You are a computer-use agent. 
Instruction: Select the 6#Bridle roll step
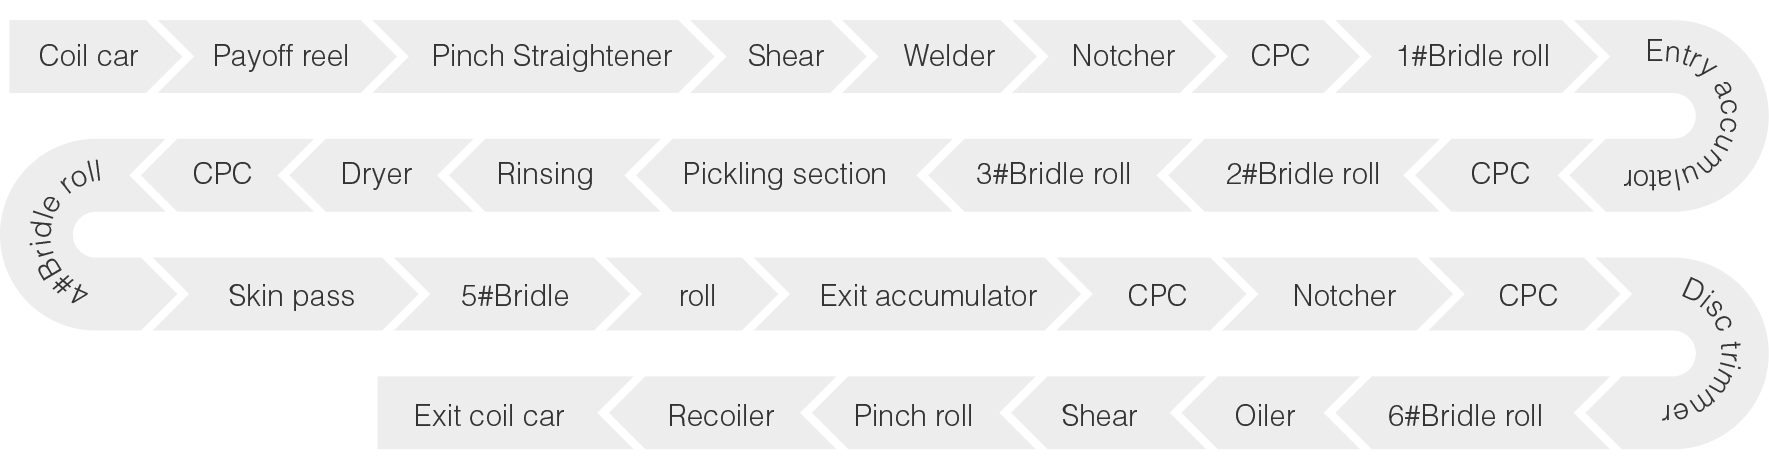1465,416
